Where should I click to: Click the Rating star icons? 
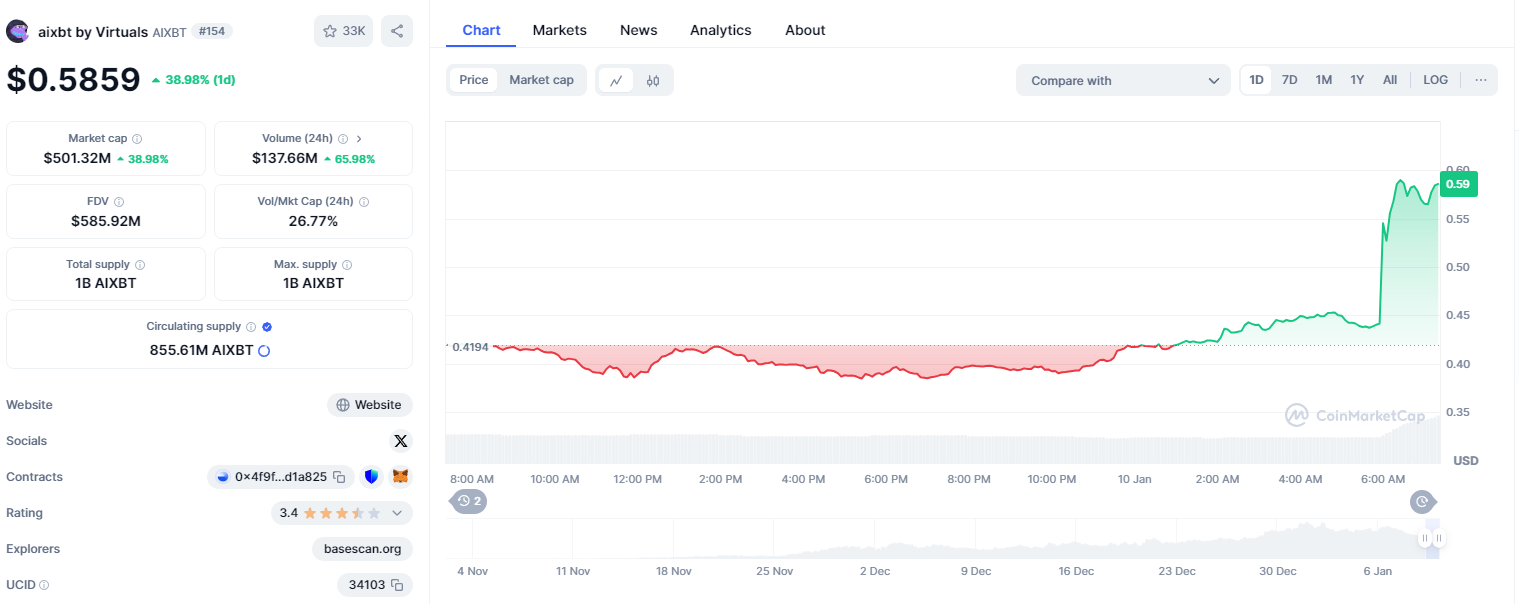coord(342,513)
